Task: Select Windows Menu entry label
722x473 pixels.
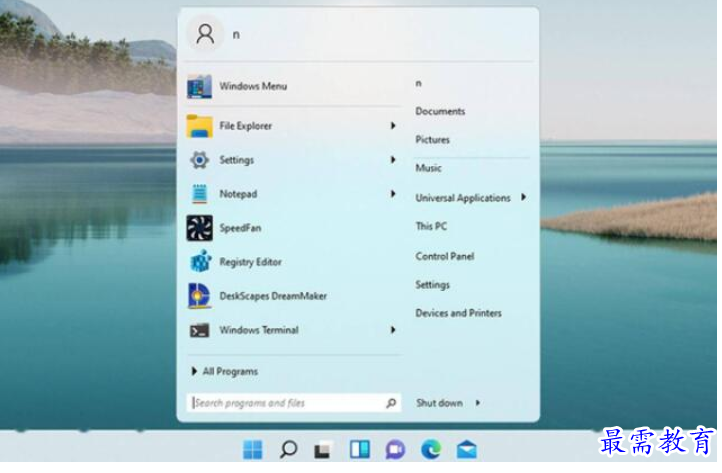Action: tap(253, 86)
